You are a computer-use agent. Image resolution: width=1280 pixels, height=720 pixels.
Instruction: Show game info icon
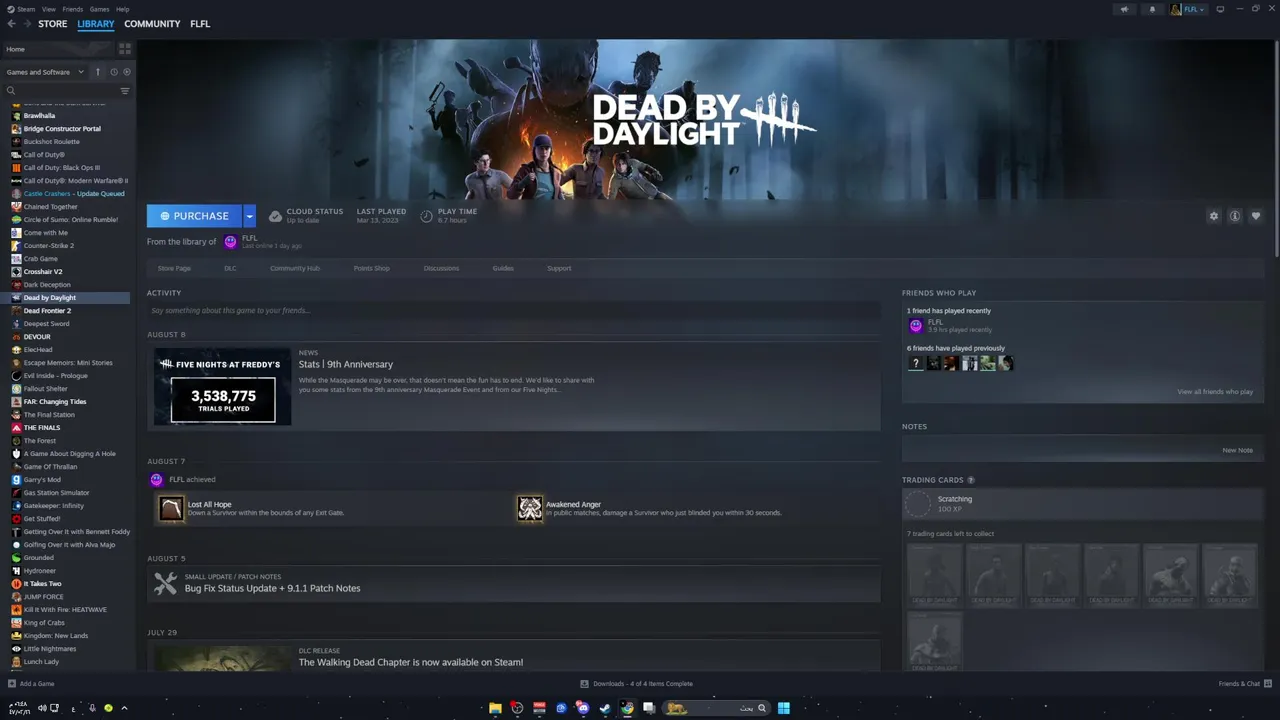pyautogui.click(x=1235, y=216)
